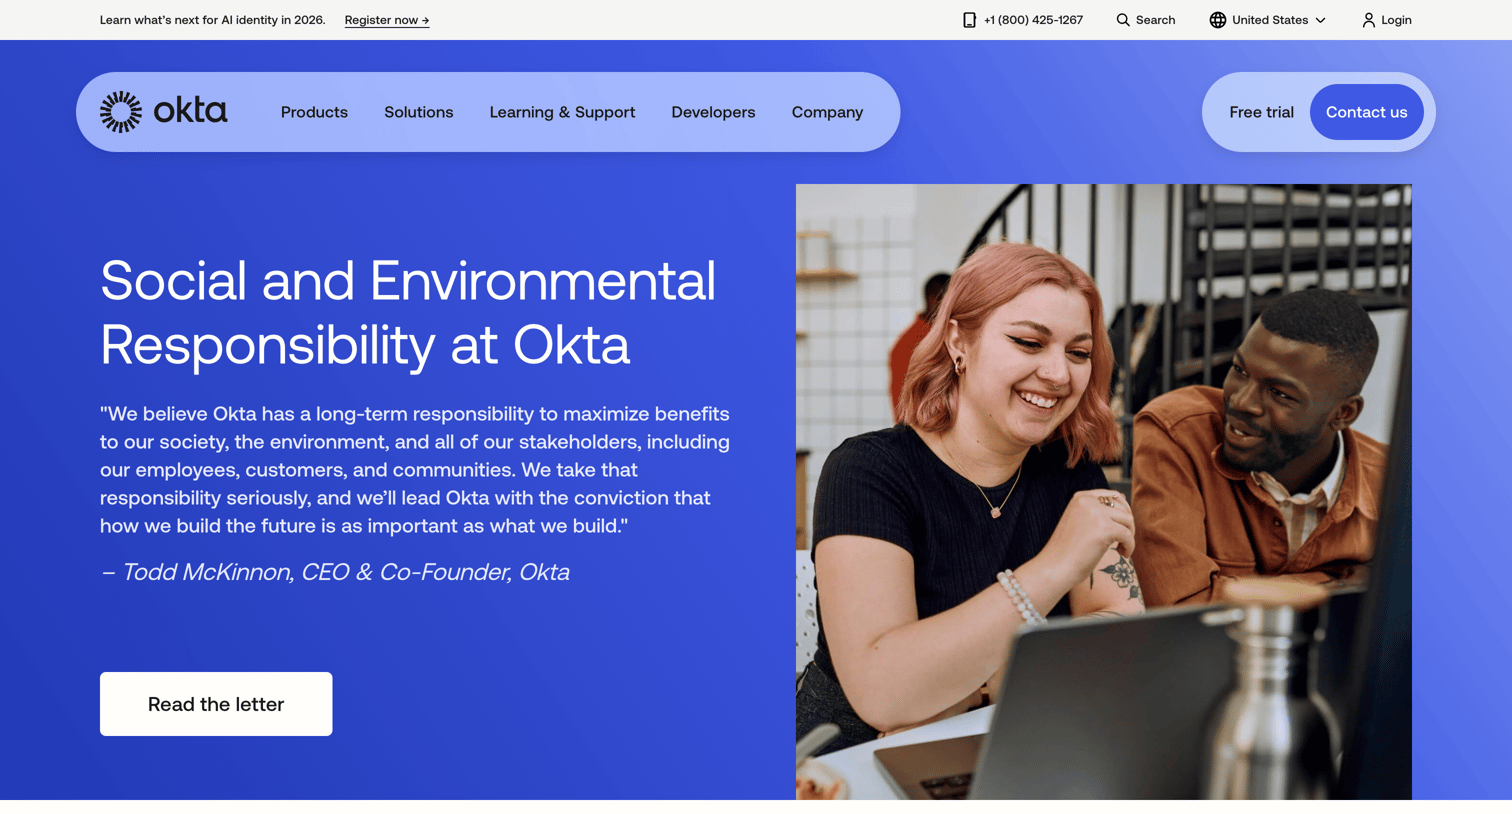Expand the United States region chevron

(1320, 20)
